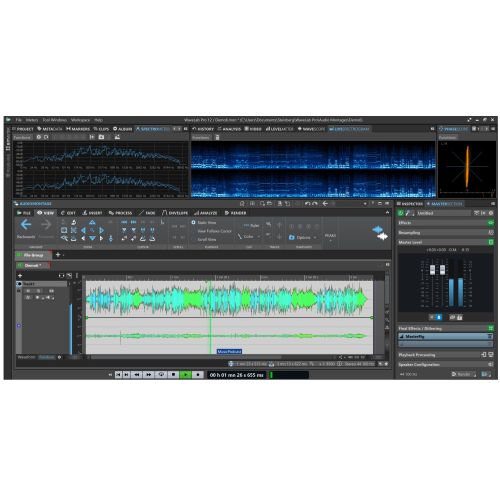This screenshot has width=500, height=500.
Task: Toggle the Master Level pane green indicator
Action: click(491, 242)
